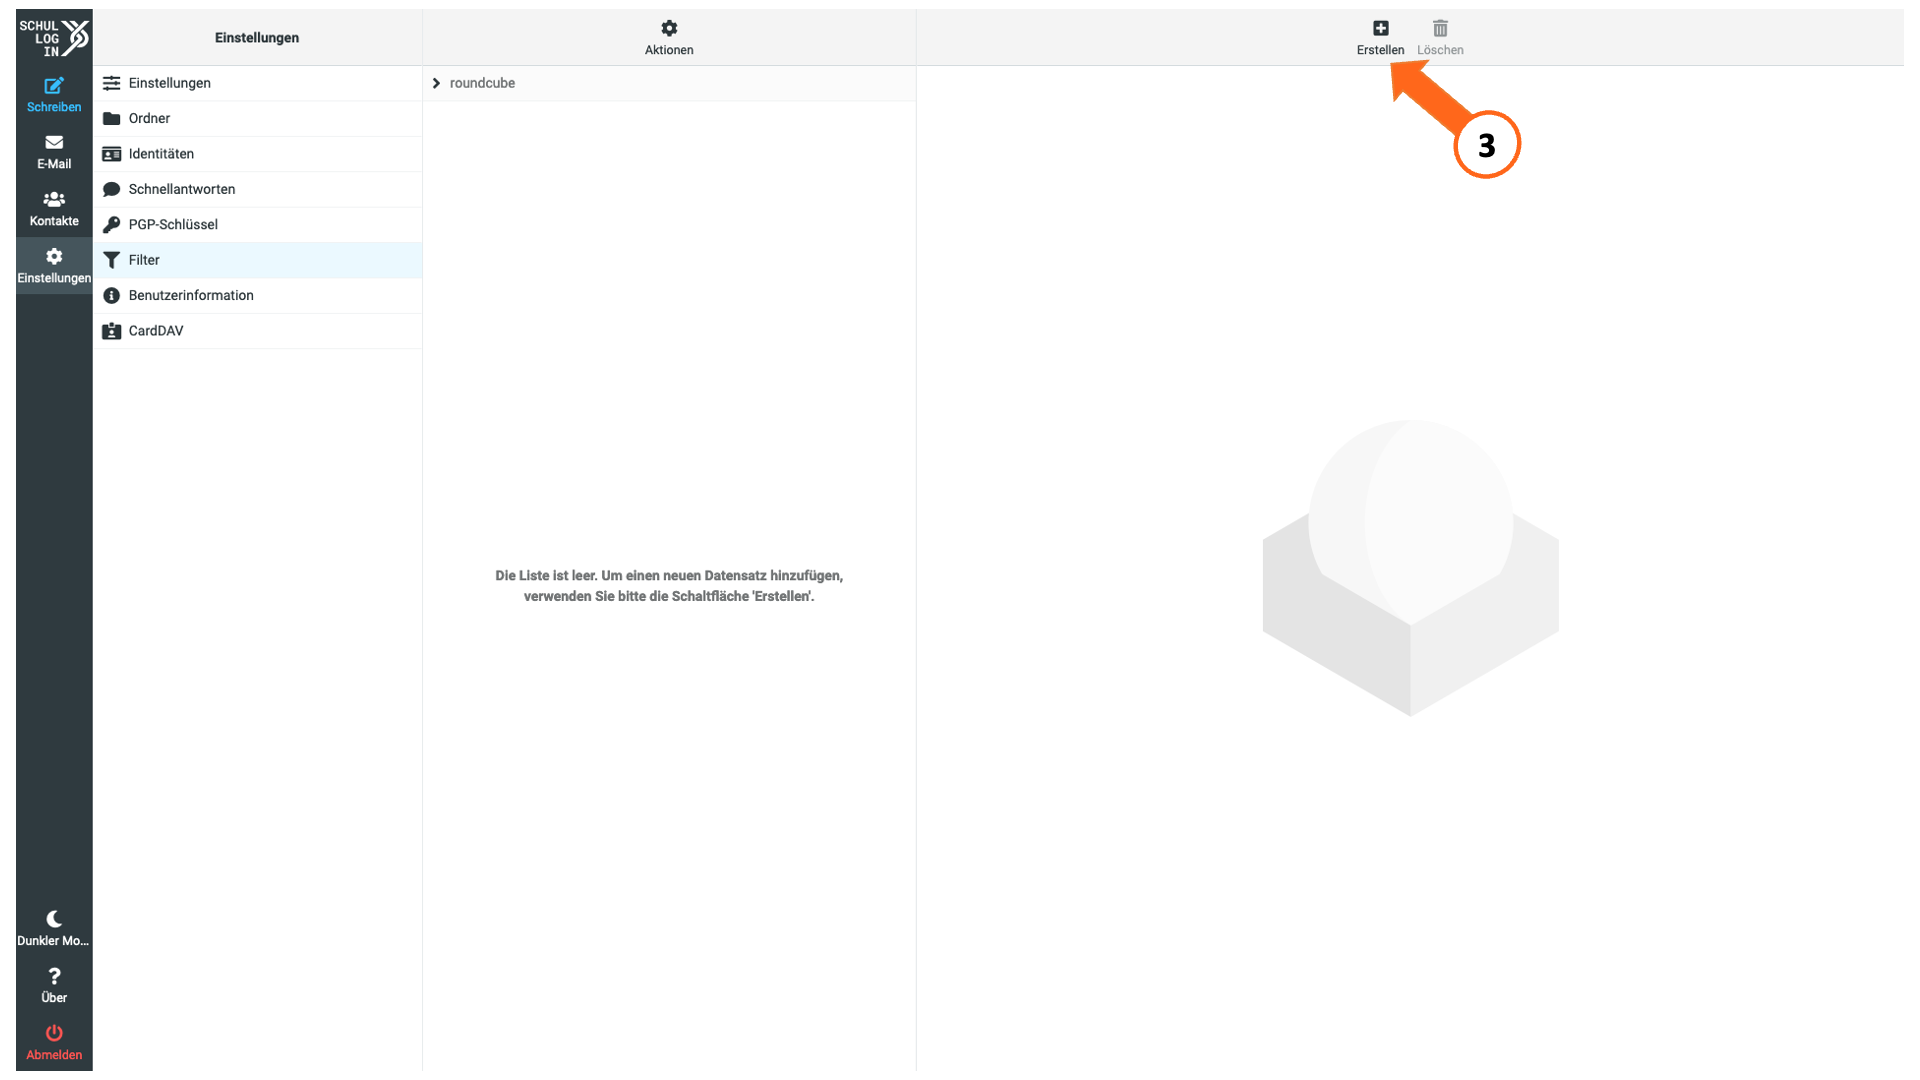Image resolution: width=1920 pixels, height=1080 pixels.
Task: Open the CardDAV settings
Action: (258, 331)
